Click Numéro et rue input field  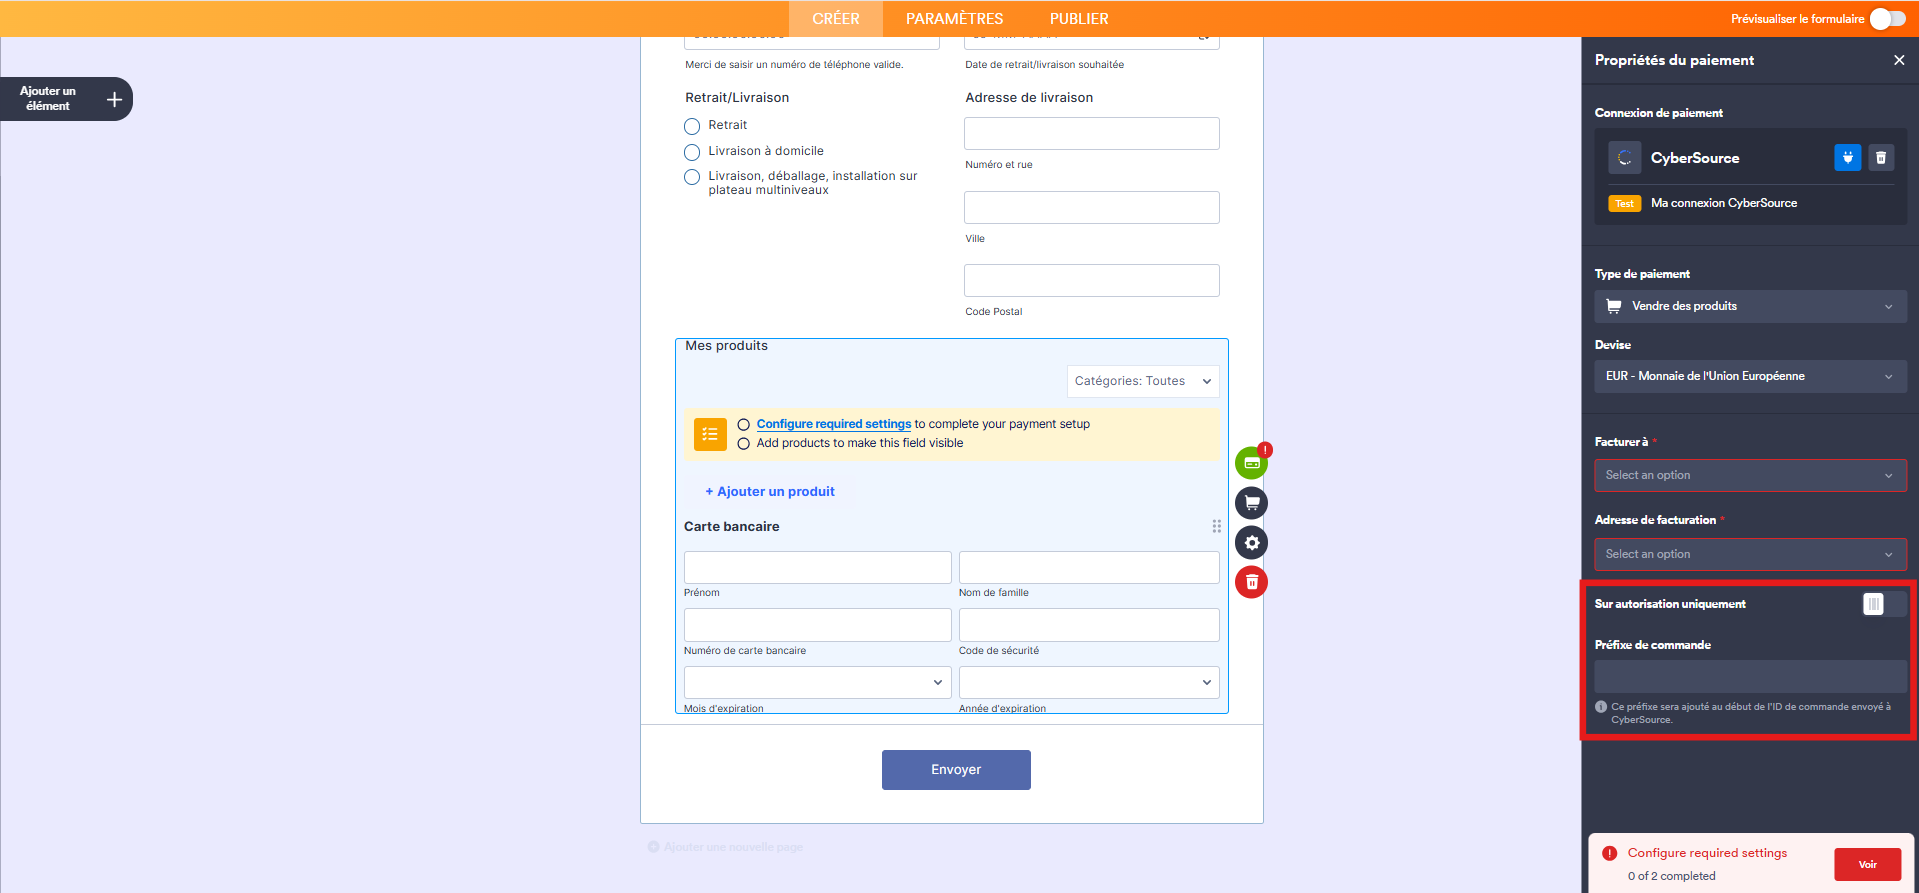(1092, 134)
